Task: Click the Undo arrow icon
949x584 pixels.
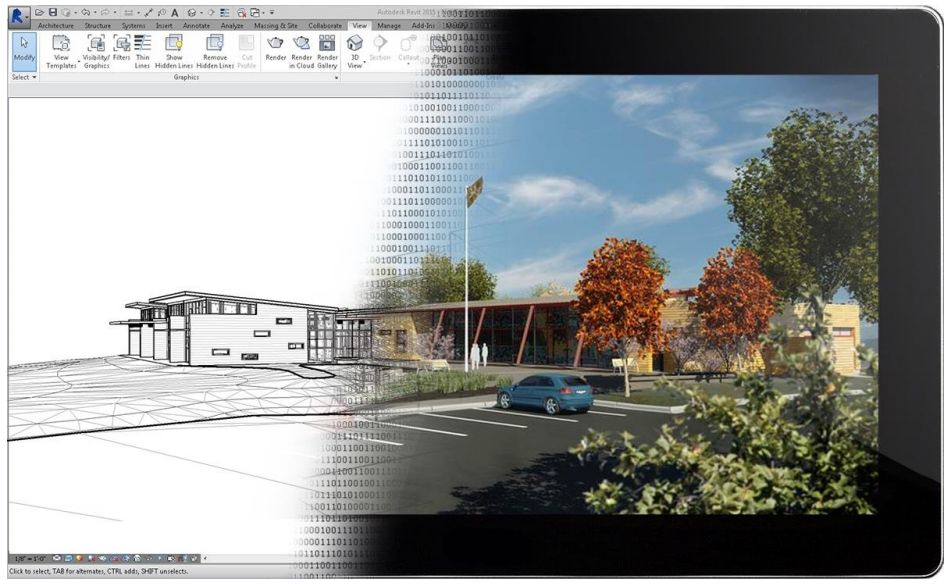Action: [x=85, y=13]
